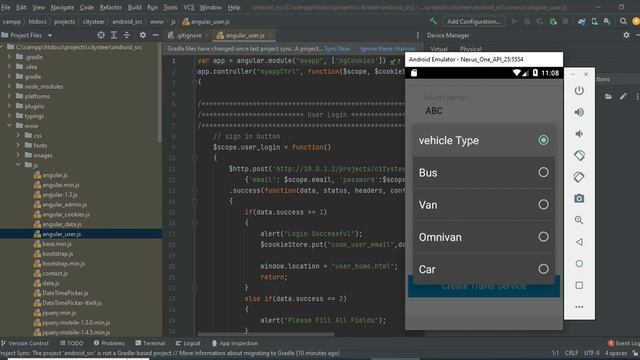
Task: Open the Refactor menu
Action: point(111,7)
